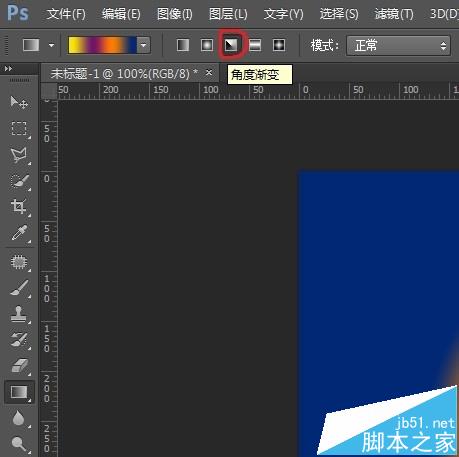459x457 pixels.
Task: Select the Clone Stamp tool
Action: coord(19,314)
